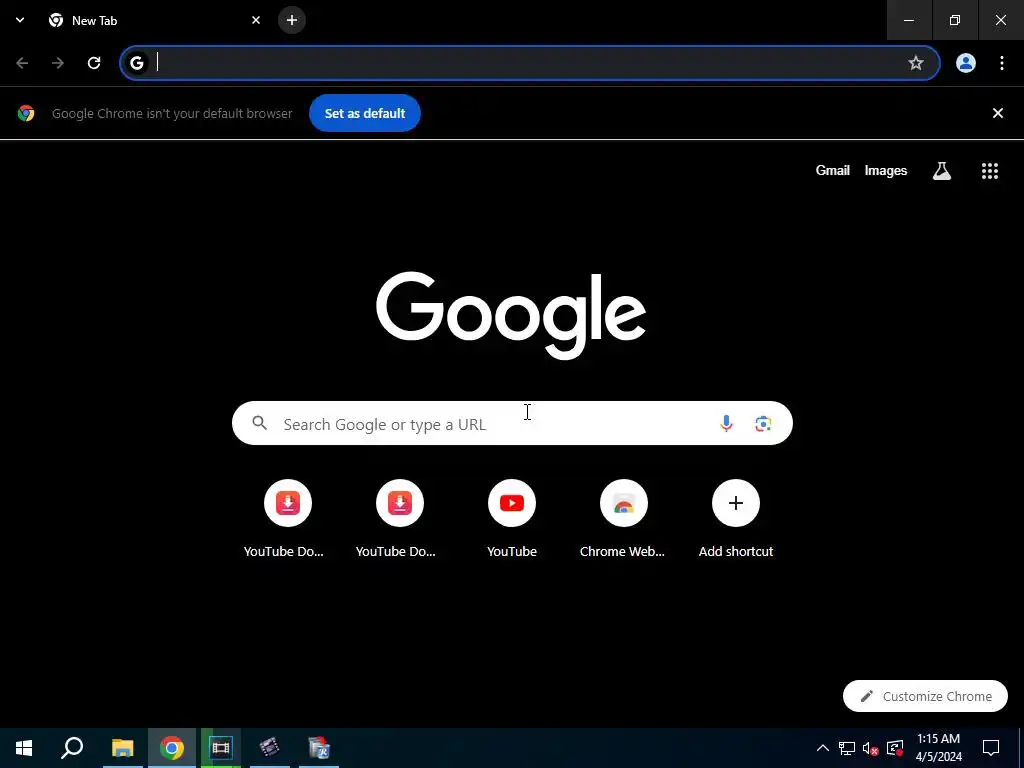Open a new tab with plus button
1024x768 pixels.
click(x=292, y=20)
